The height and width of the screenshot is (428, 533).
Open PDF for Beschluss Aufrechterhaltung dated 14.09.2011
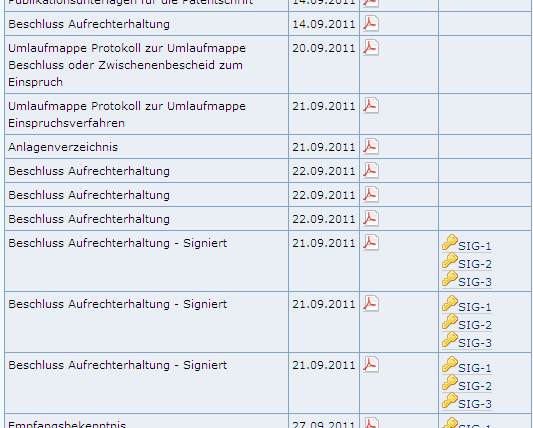coord(371,23)
